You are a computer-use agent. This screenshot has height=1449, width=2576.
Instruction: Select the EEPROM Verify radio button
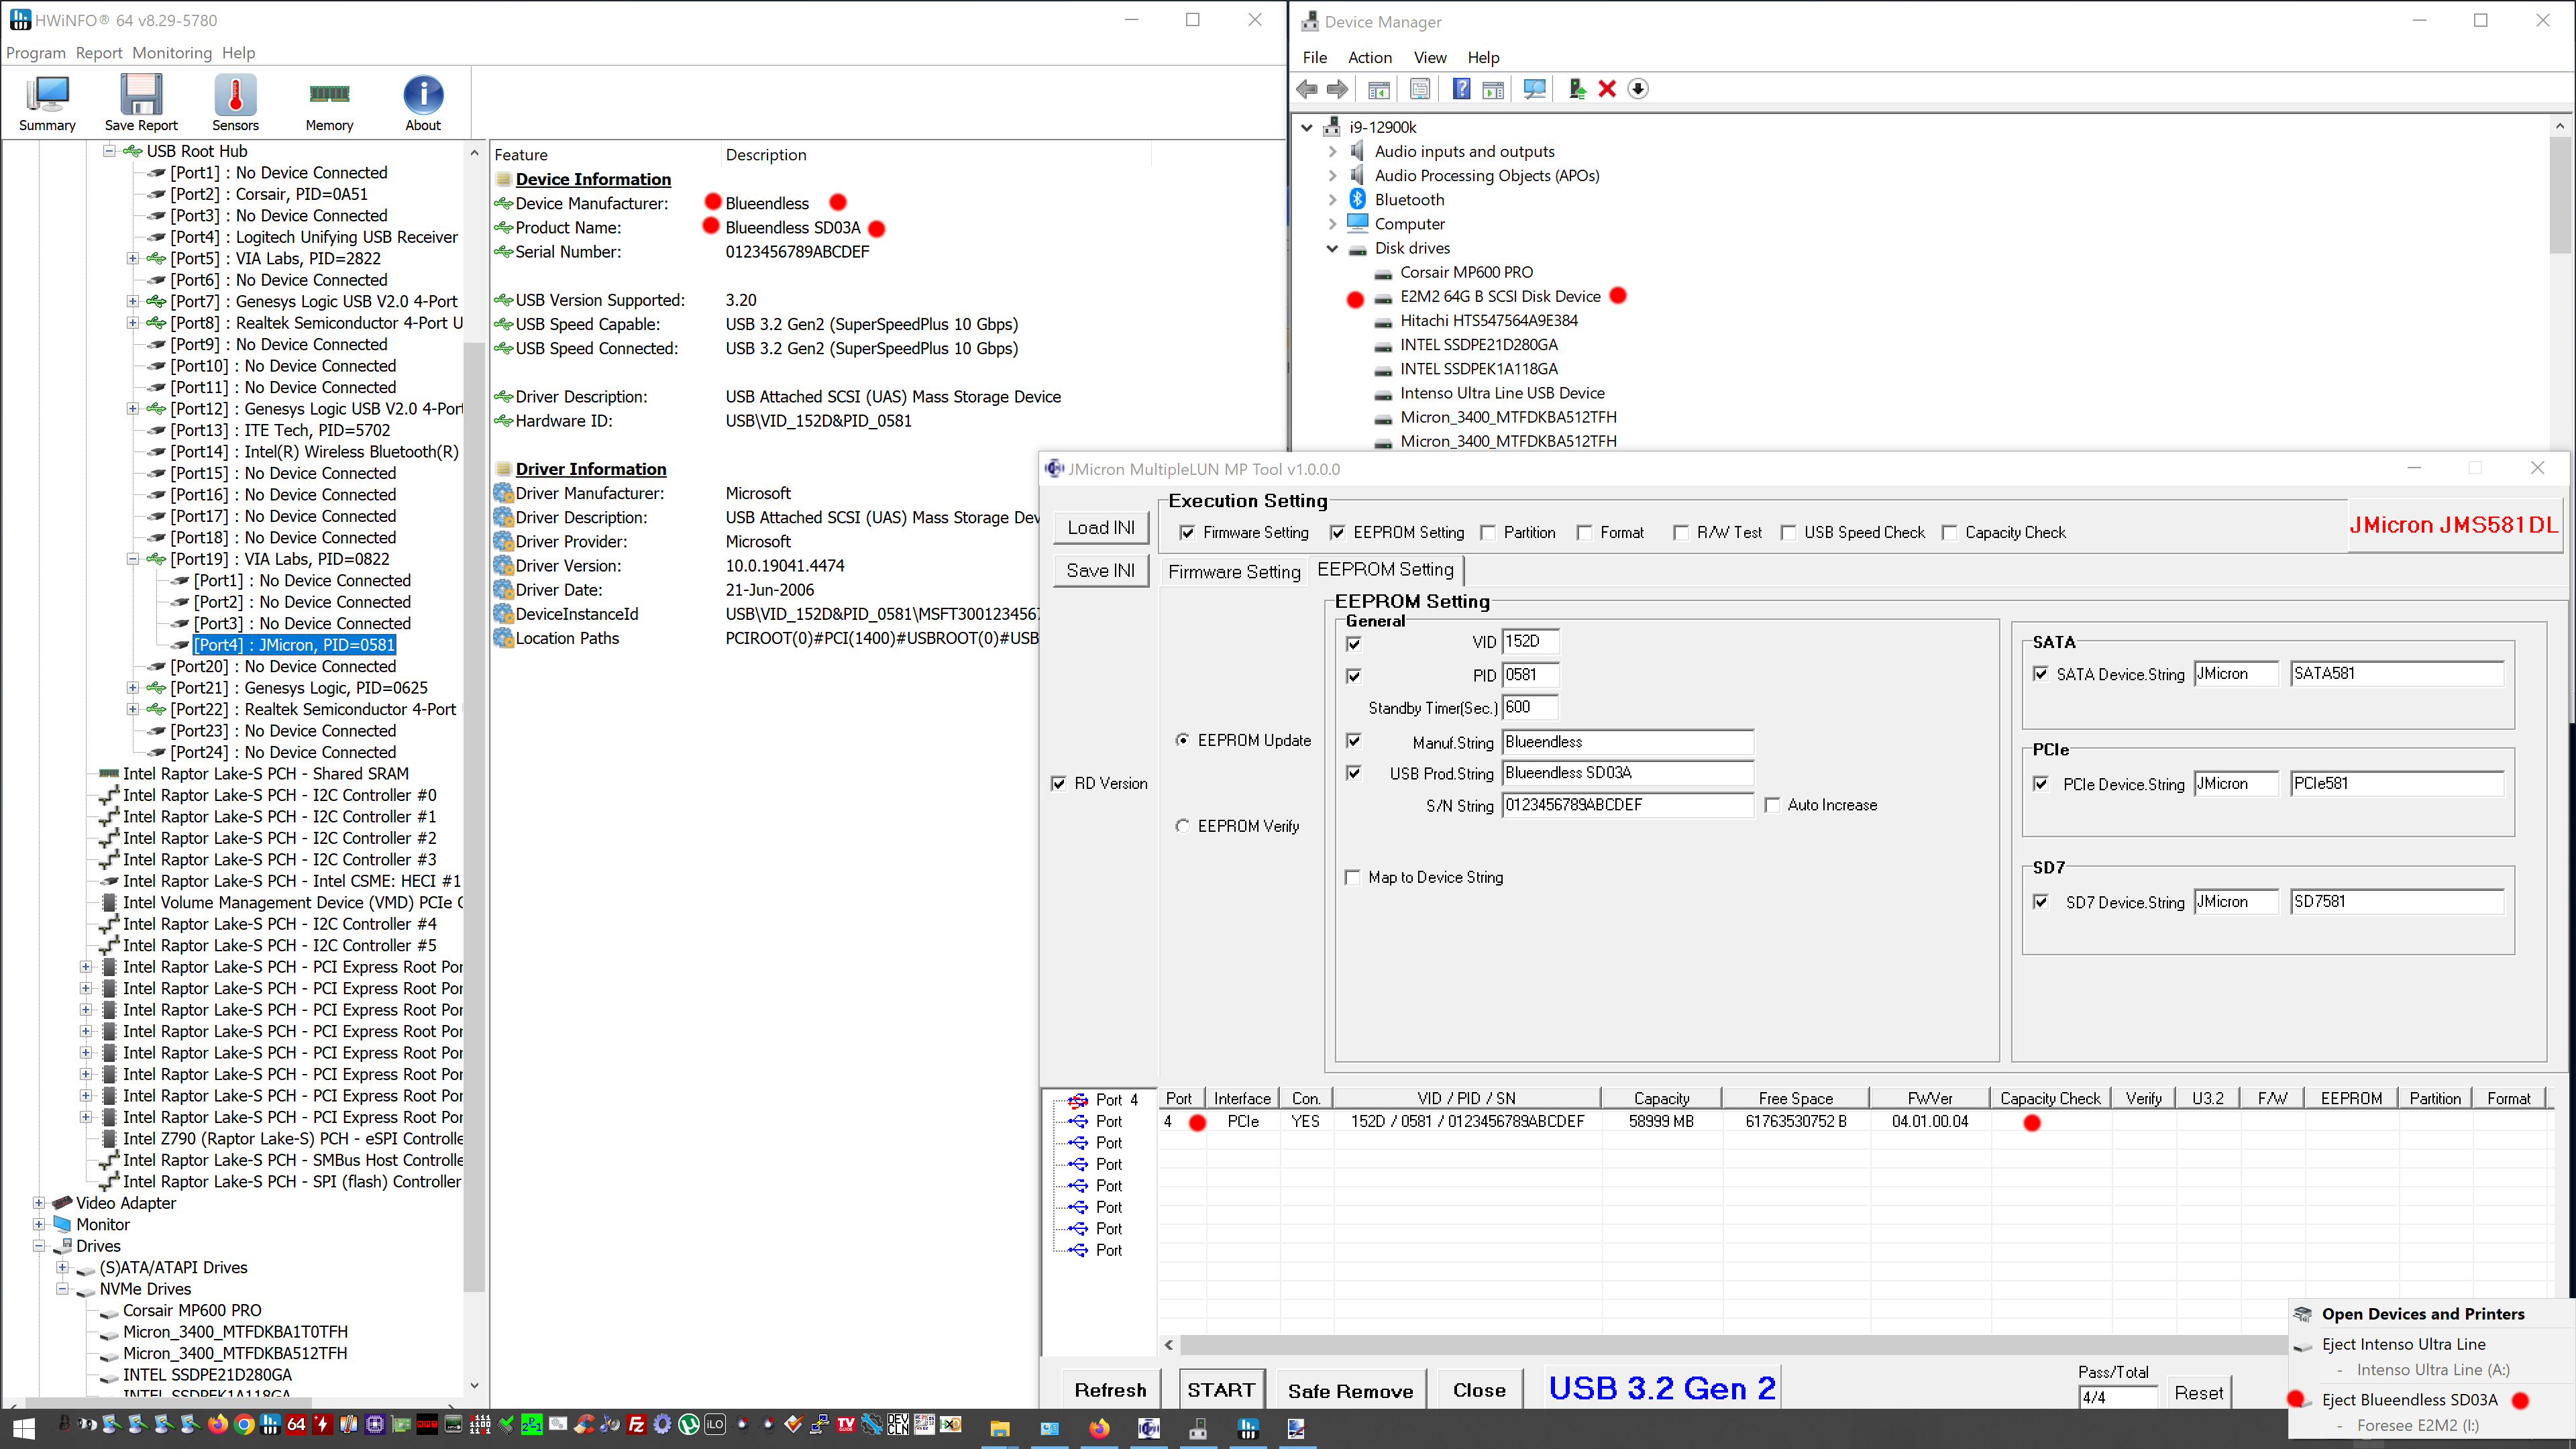[1182, 826]
